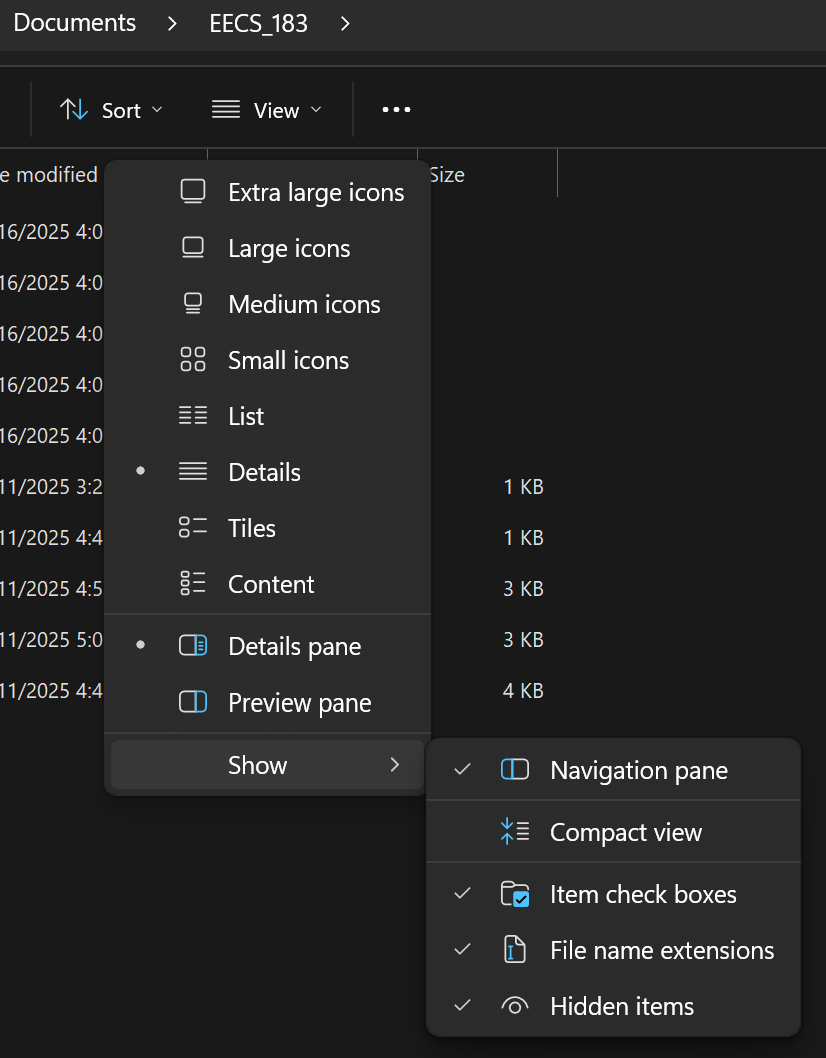The height and width of the screenshot is (1058, 826).
Task: Click the Item check boxes folder icon
Action: click(515, 894)
